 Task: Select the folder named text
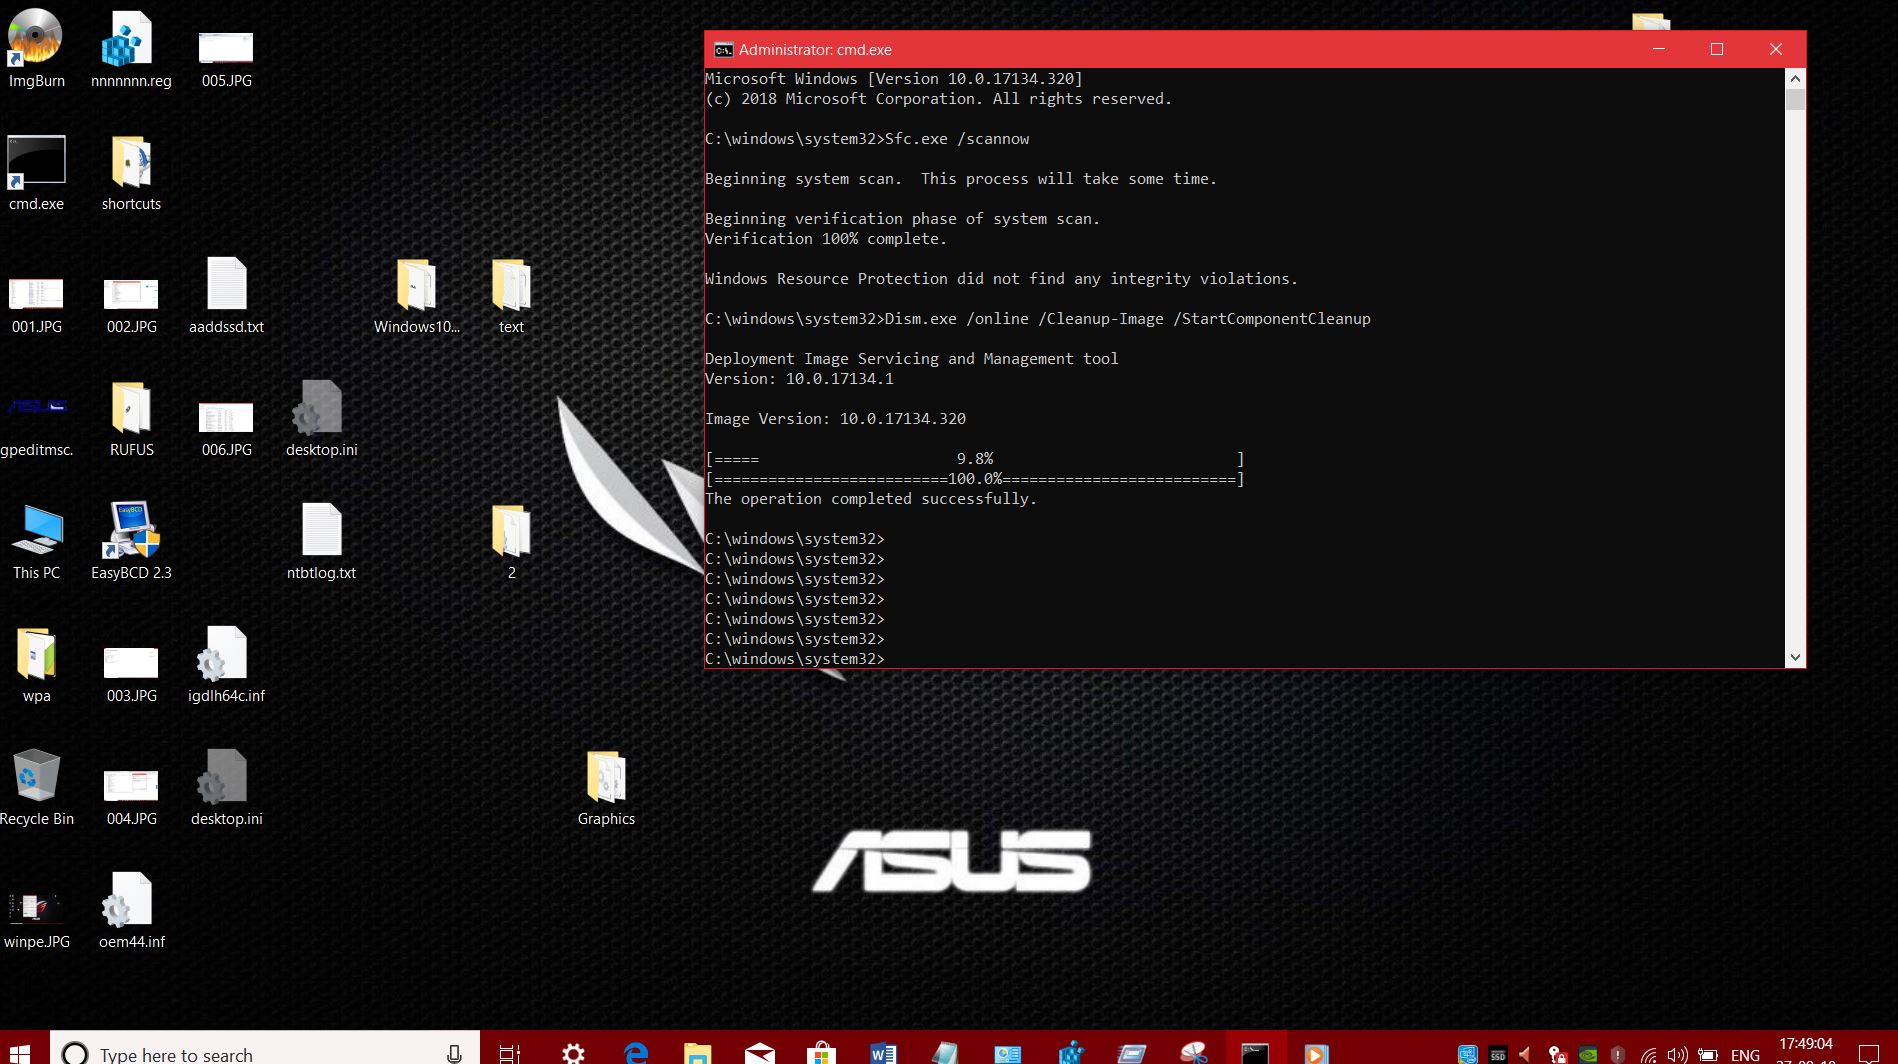(x=511, y=295)
